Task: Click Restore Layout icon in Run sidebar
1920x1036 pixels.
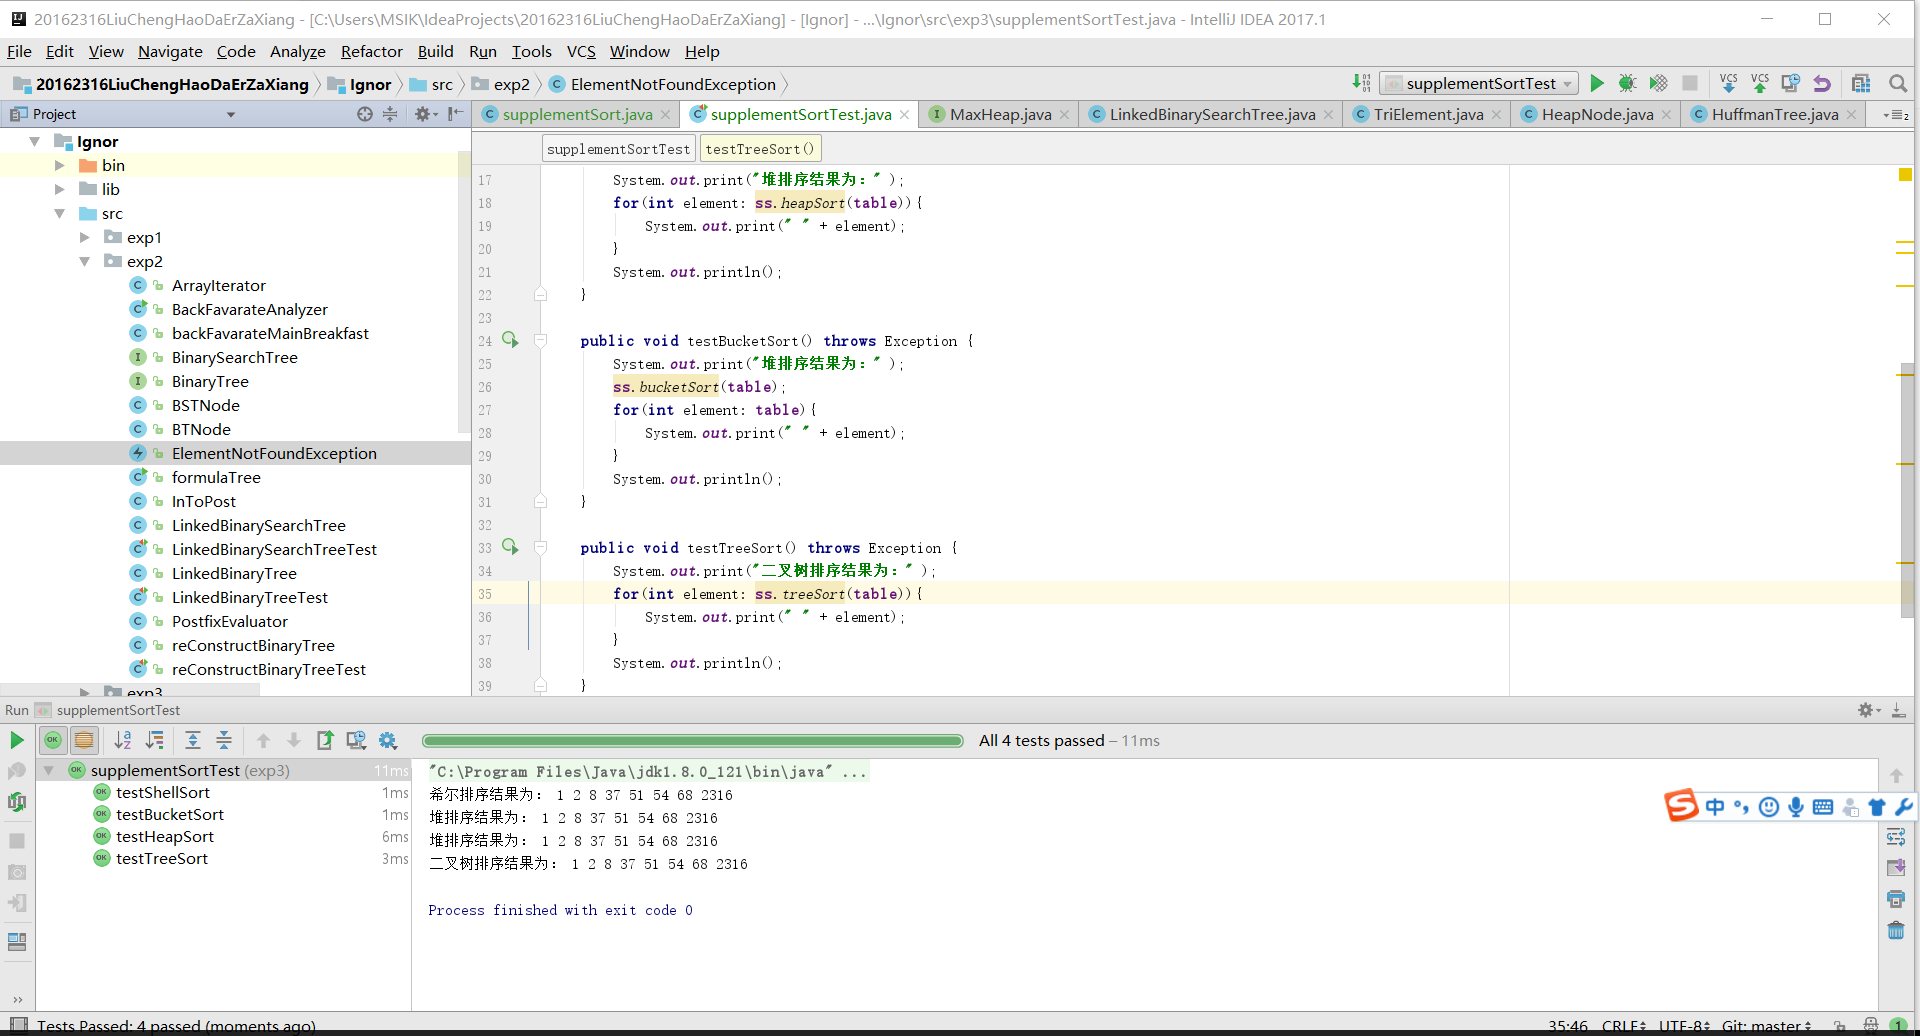Action: coord(17,942)
